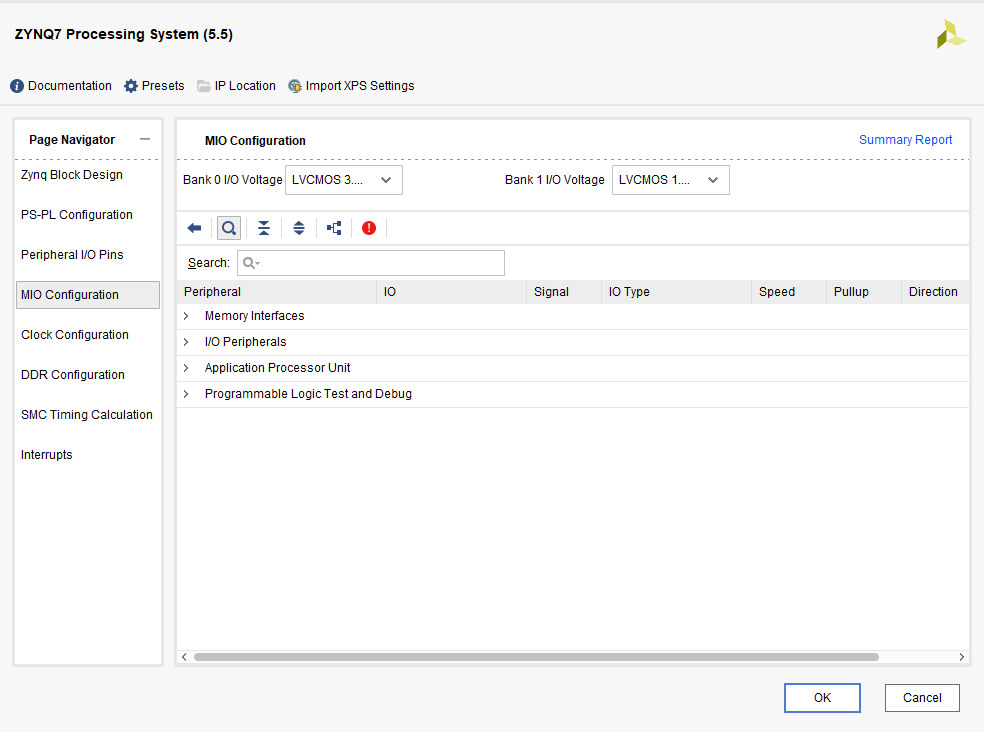Select the I/O Peripherals tree label

click(245, 342)
